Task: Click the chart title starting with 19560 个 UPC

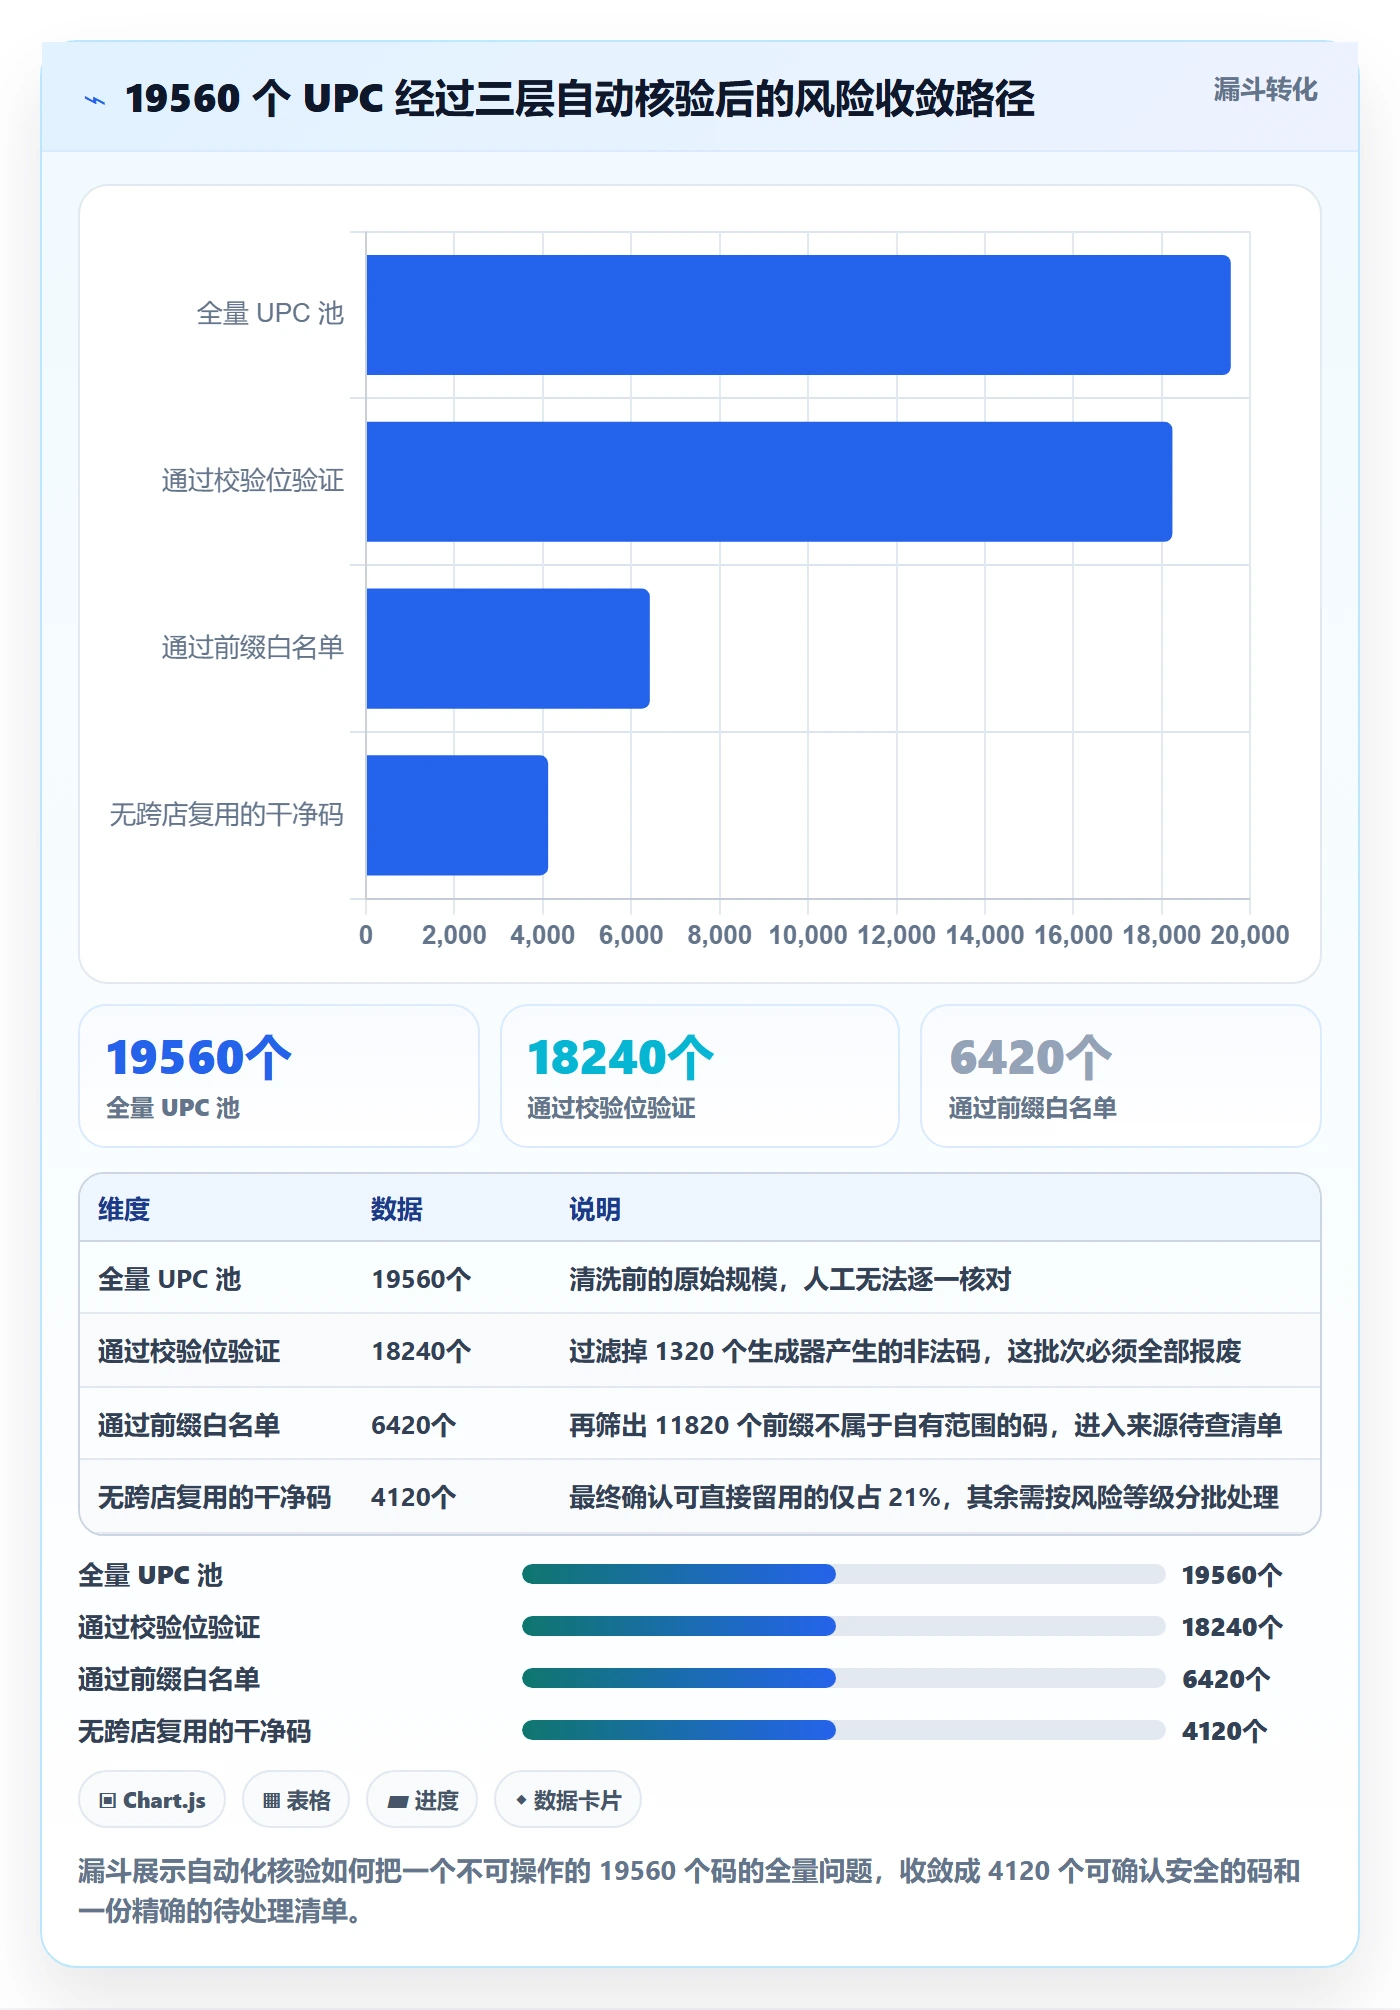Action: [580, 99]
